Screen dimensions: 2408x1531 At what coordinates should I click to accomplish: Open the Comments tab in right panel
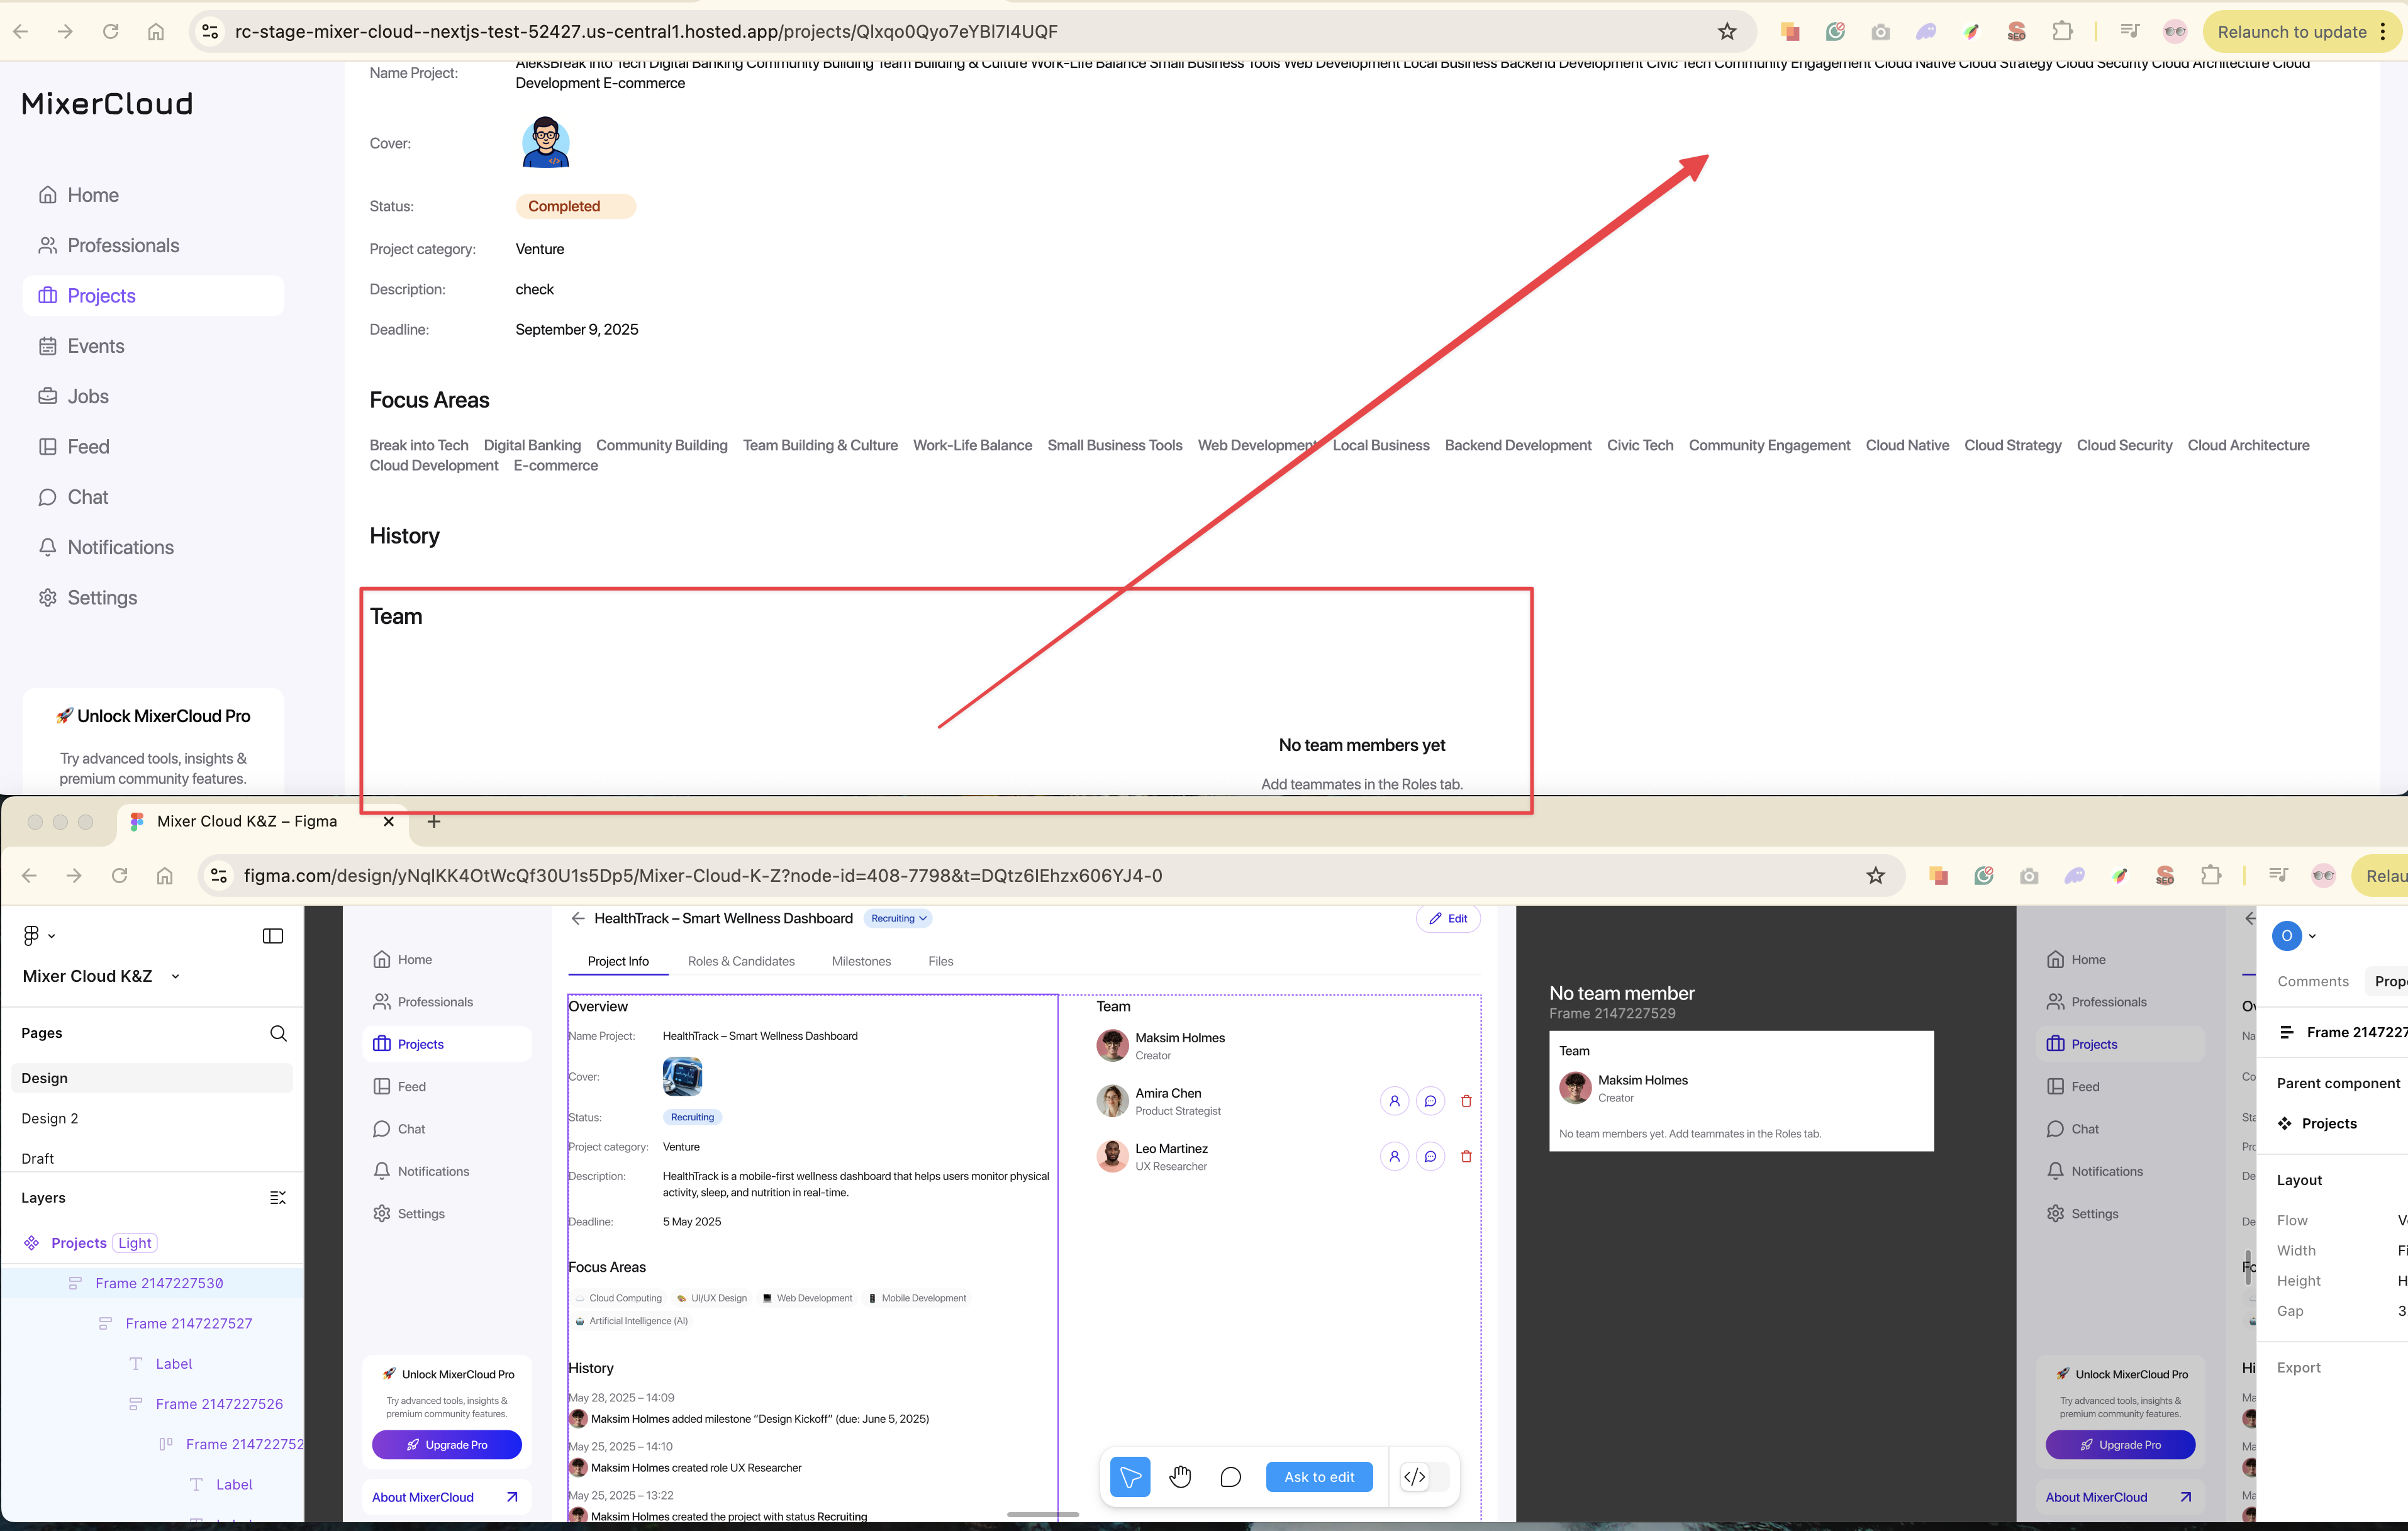(x=2312, y=981)
